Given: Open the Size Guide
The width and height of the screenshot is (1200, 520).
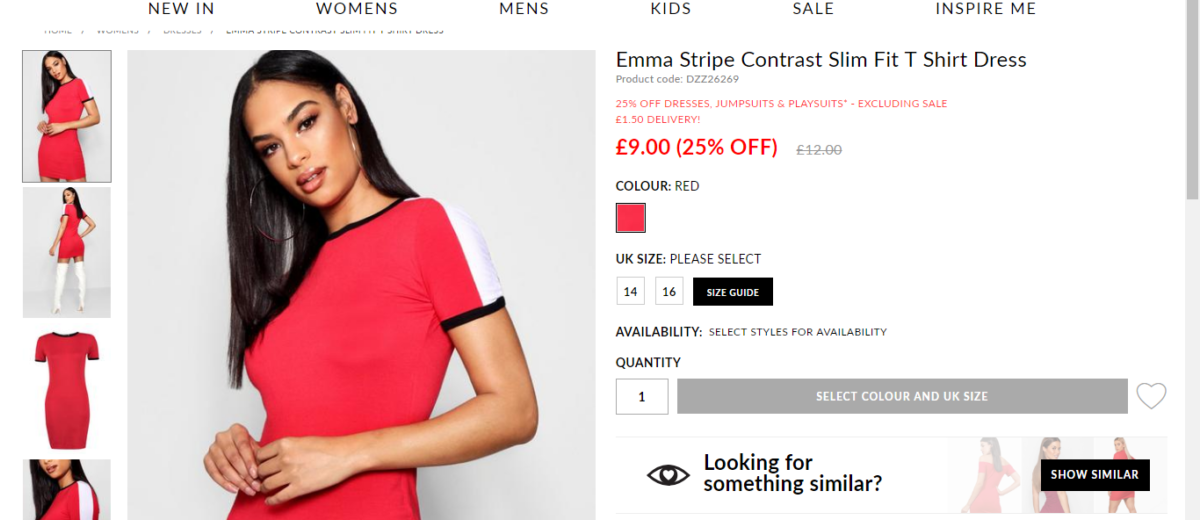Looking at the screenshot, I should click(733, 292).
